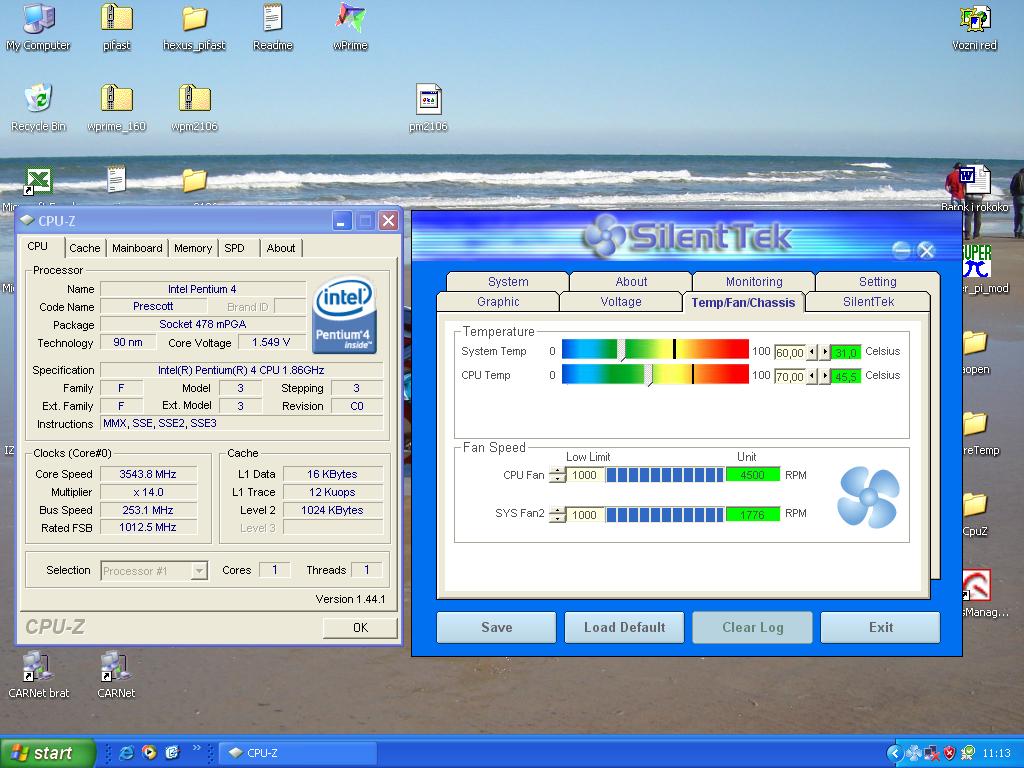Open the Windows start menu
Image resolution: width=1024 pixels, height=768 pixels.
[x=47, y=753]
